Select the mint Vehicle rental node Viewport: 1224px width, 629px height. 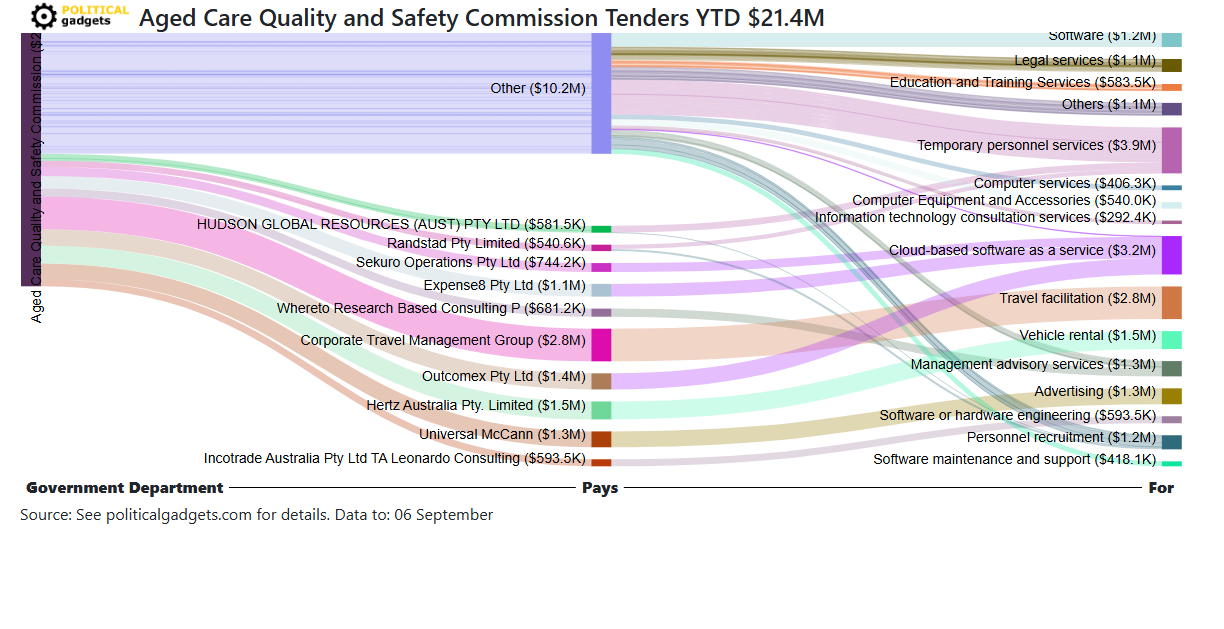point(1171,340)
